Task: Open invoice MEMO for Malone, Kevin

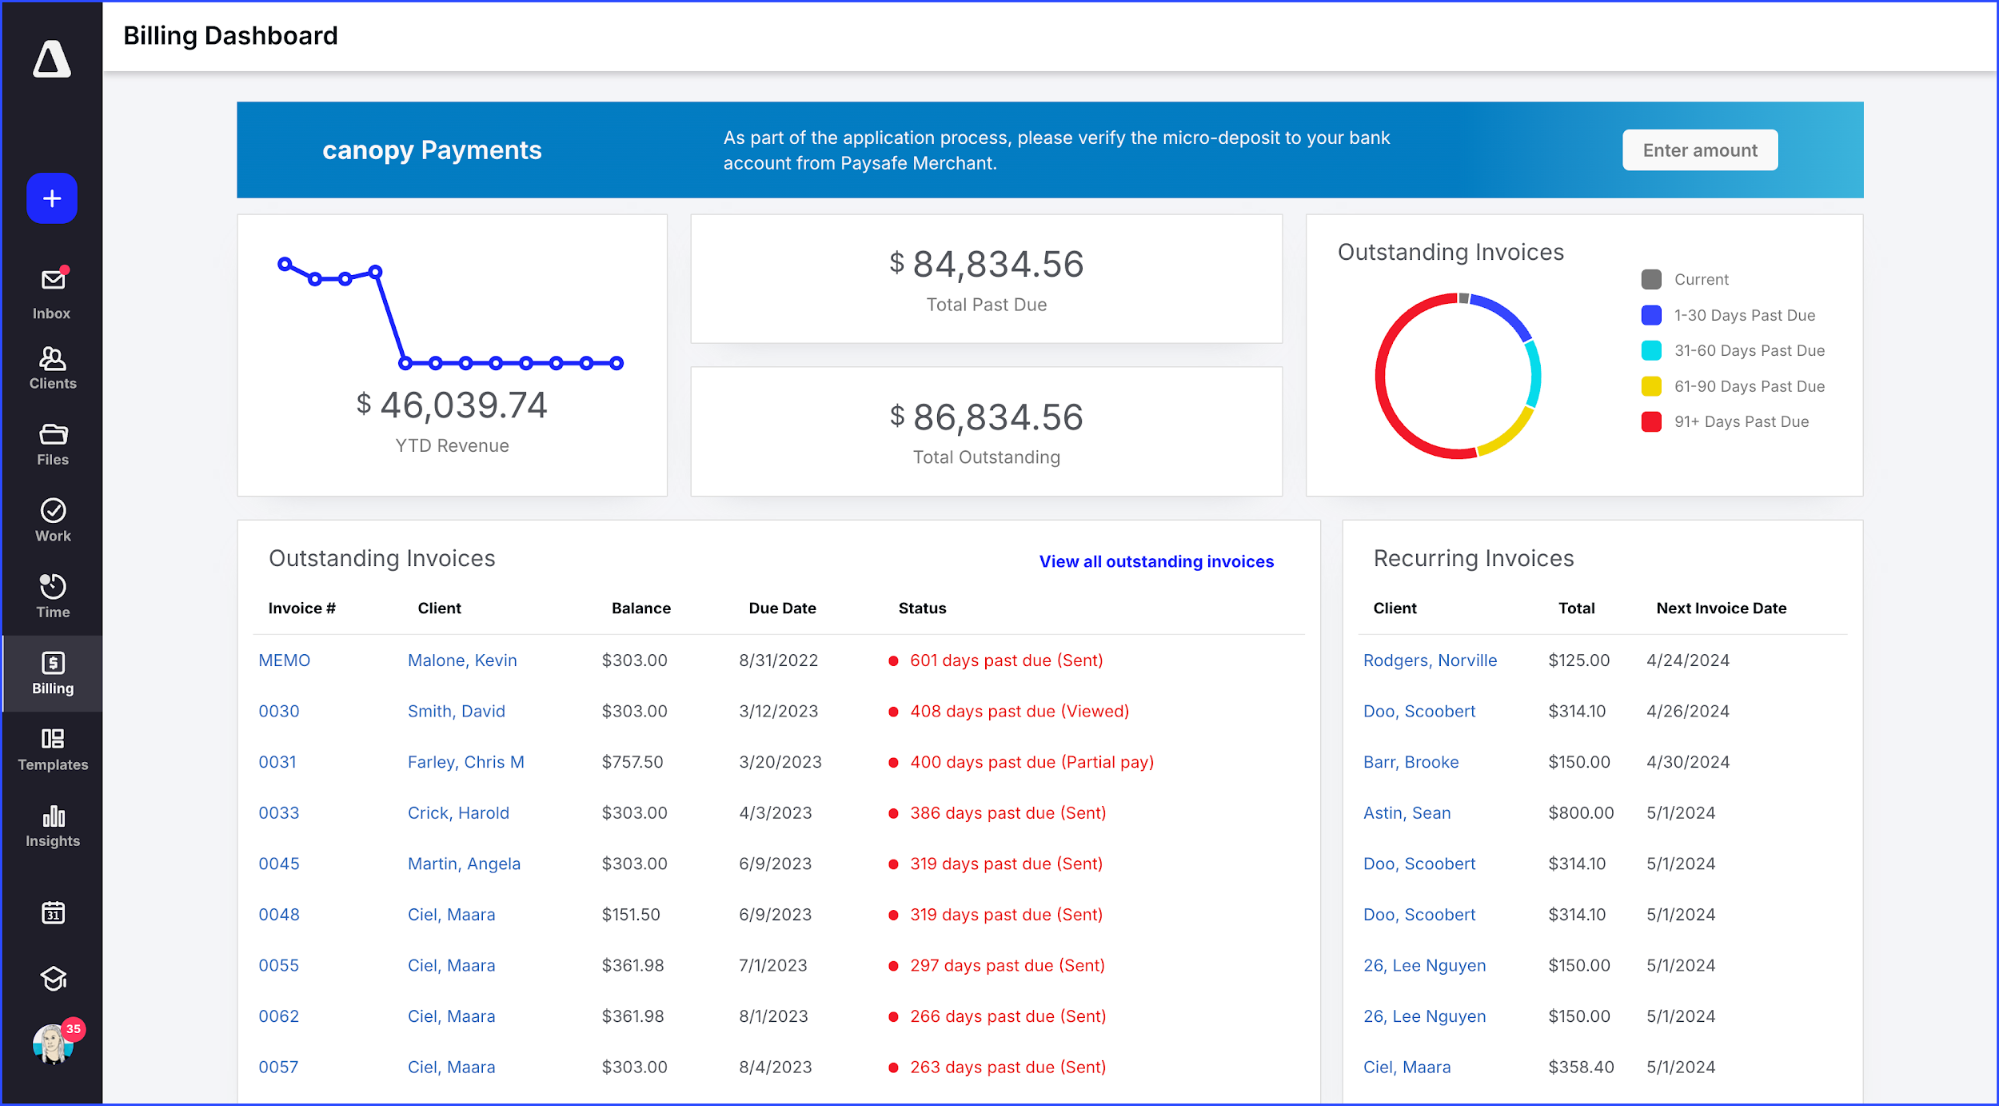Action: tap(283, 660)
